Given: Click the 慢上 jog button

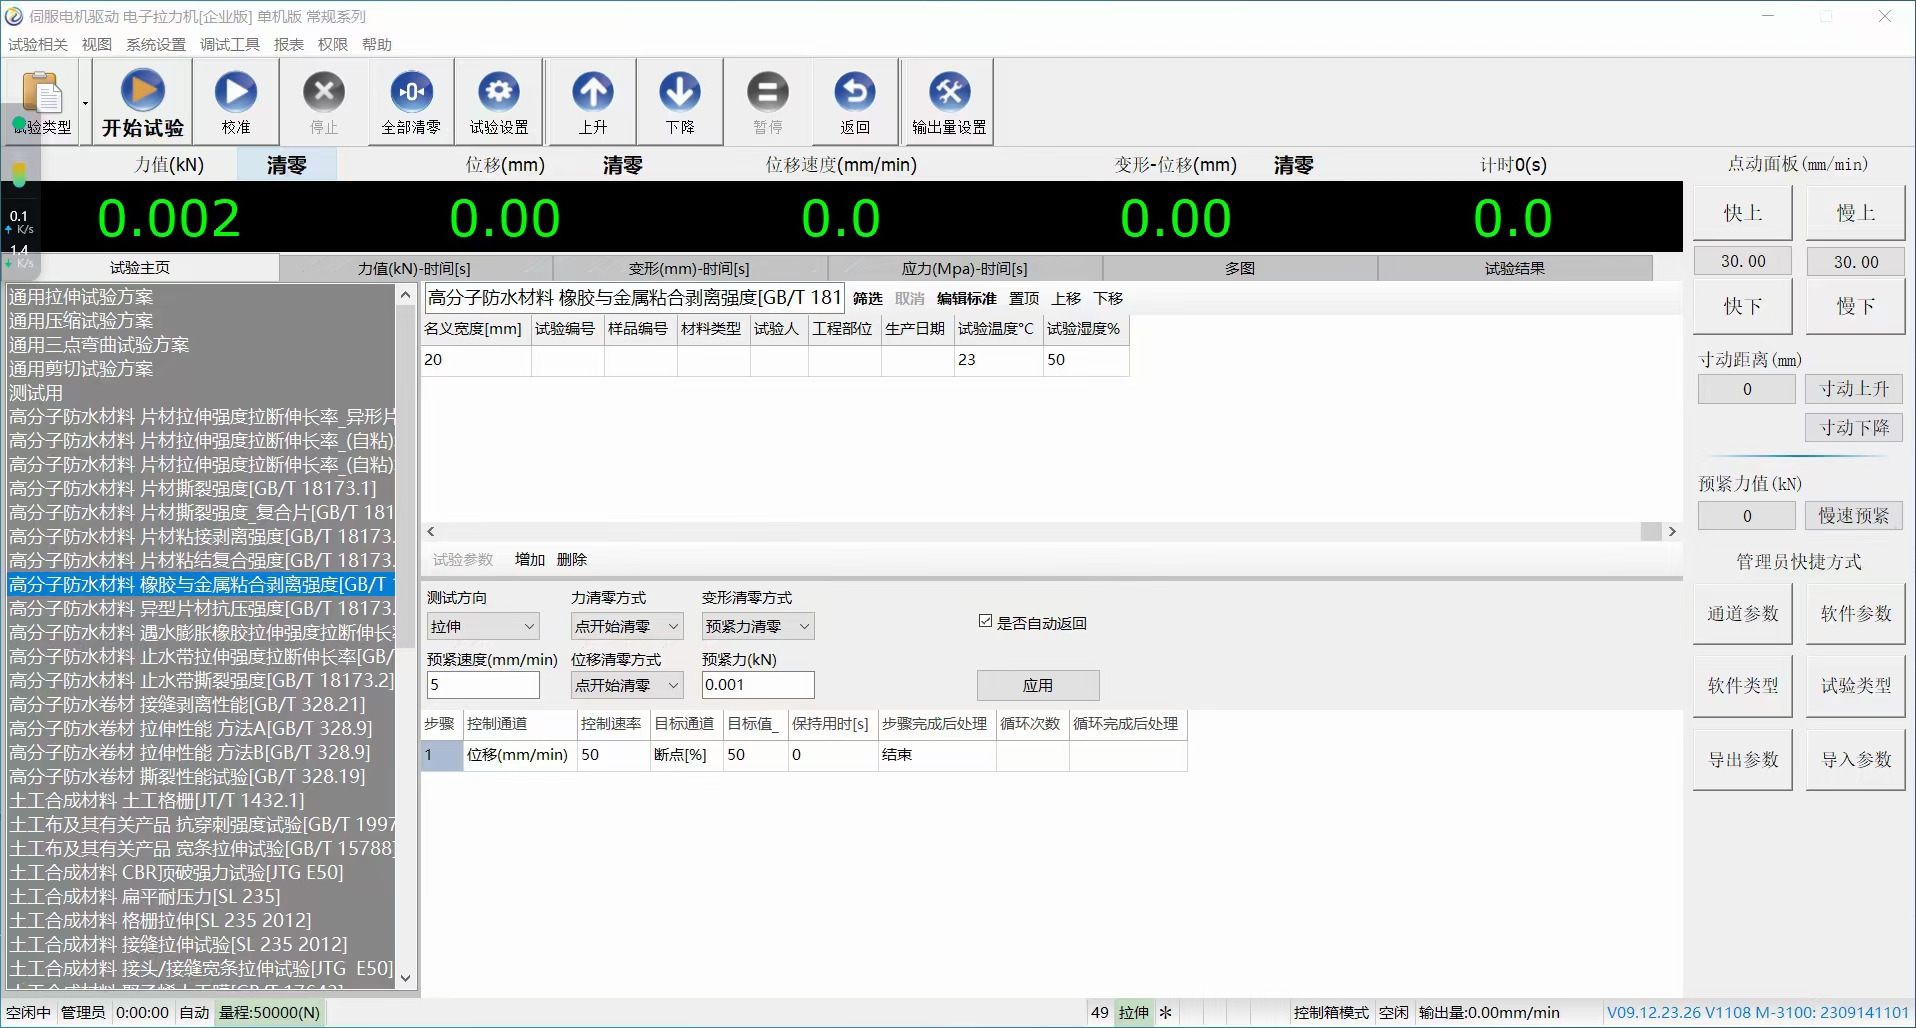Looking at the screenshot, I should [x=1856, y=213].
